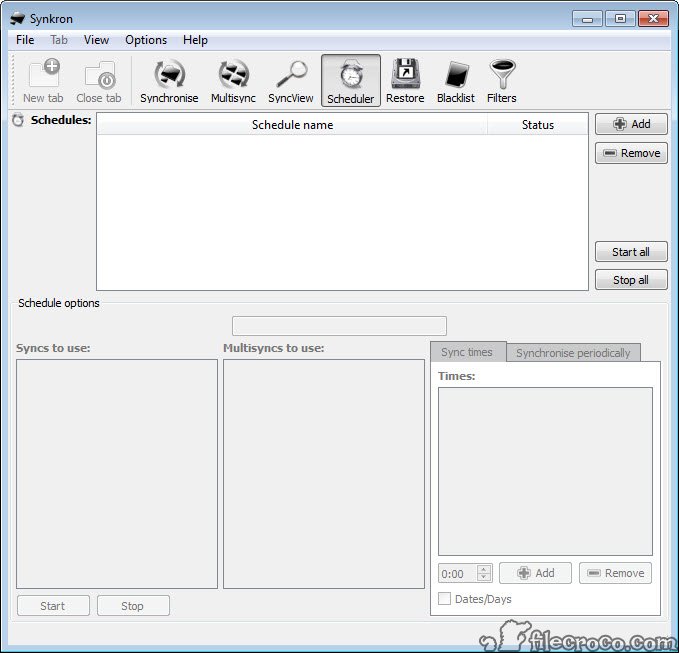Open a New tab from the toolbar

point(43,81)
